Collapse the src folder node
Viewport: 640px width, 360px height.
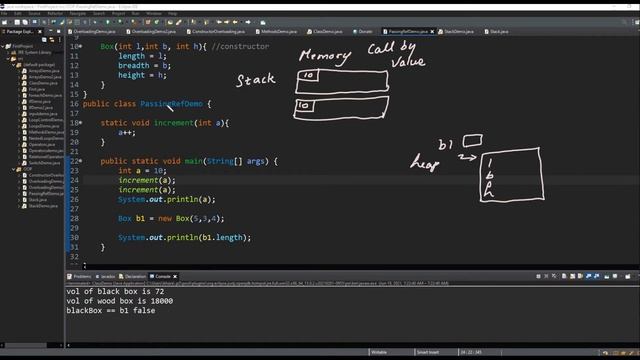pos(8,59)
